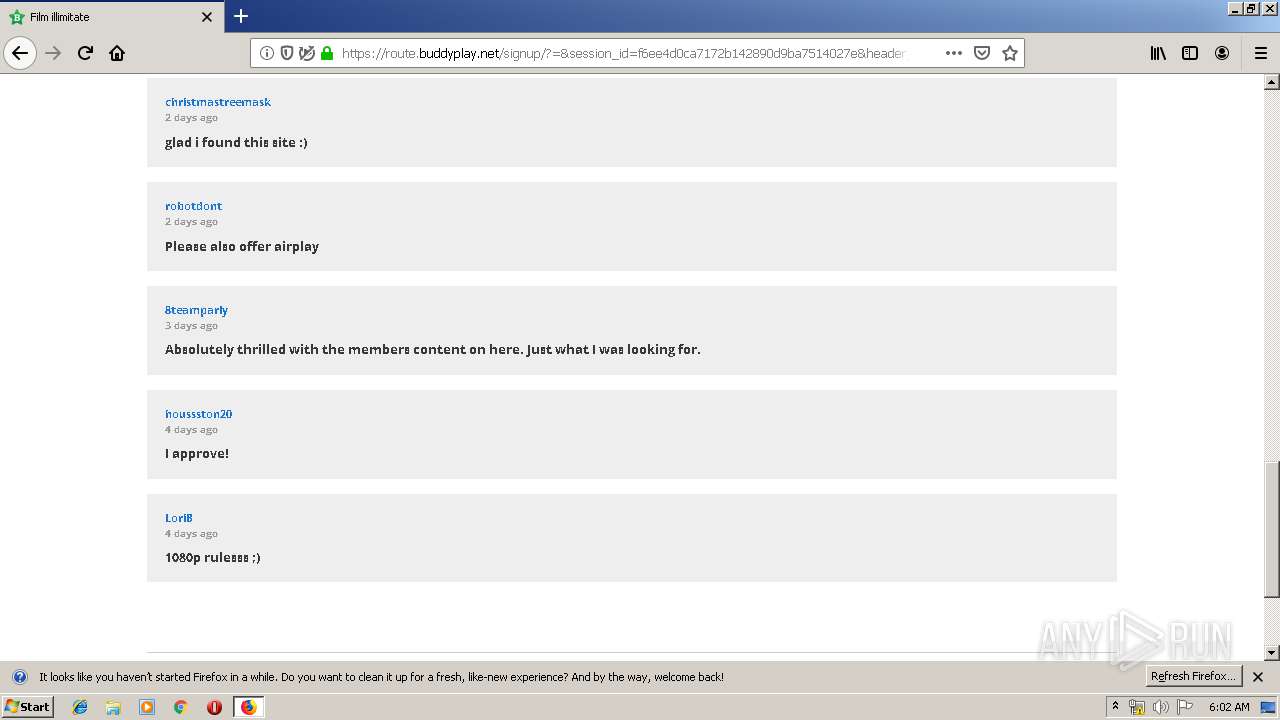Open the Windows Start menu
The height and width of the screenshot is (720, 1280).
click(x=27, y=707)
